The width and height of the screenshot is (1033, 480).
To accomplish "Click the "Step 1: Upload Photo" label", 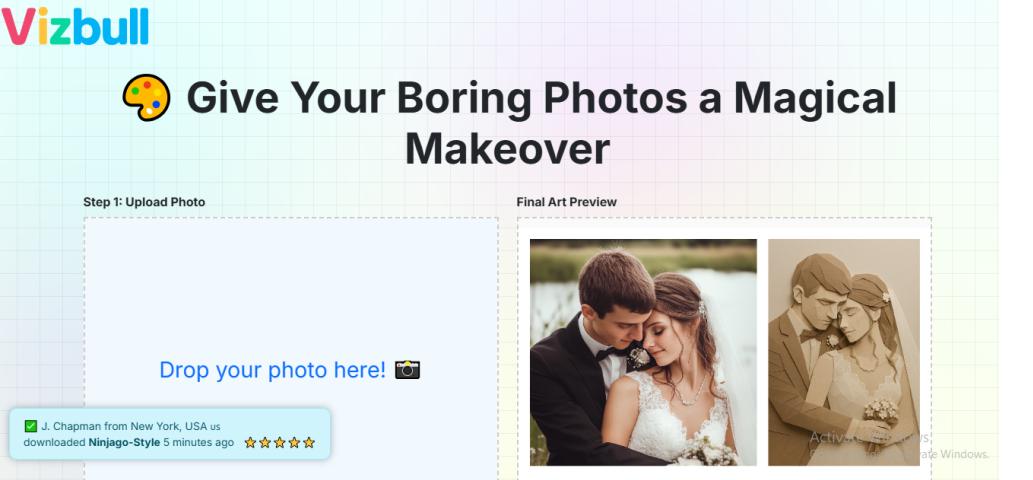I will (144, 202).
